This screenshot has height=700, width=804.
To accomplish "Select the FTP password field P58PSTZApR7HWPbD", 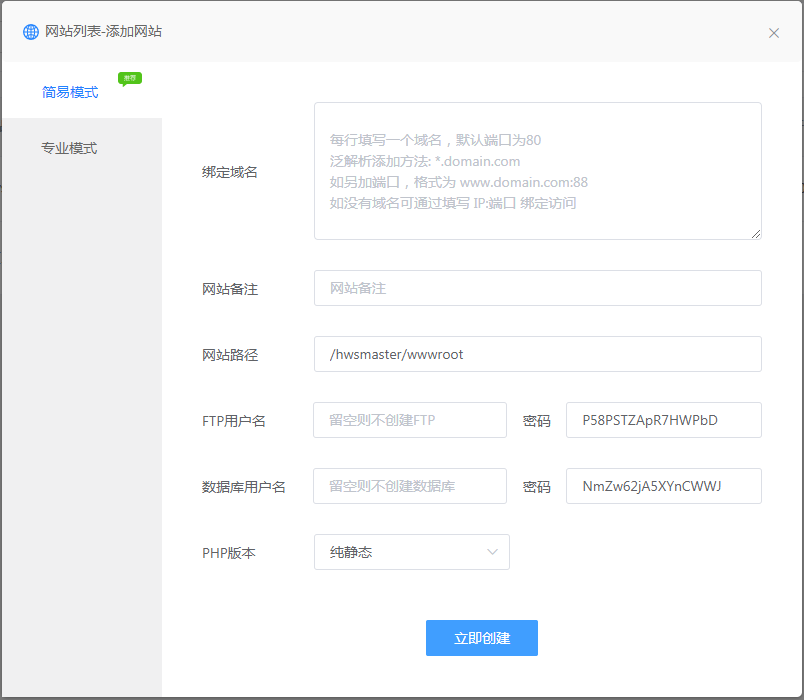I will 663,420.
